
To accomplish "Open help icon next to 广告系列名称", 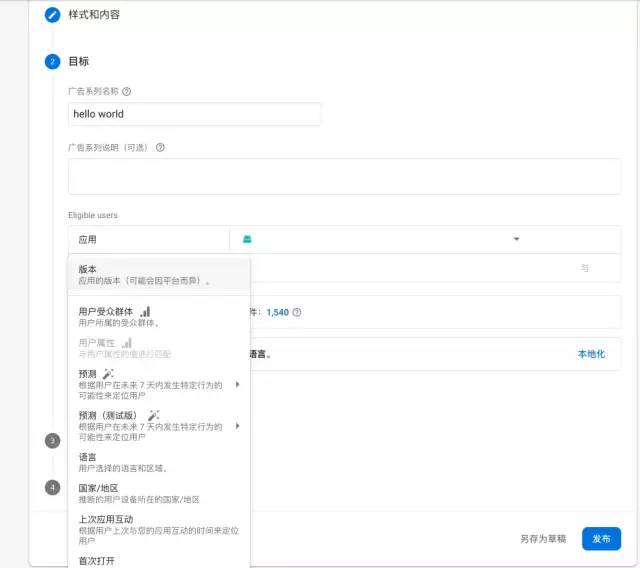I will (x=127, y=91).
